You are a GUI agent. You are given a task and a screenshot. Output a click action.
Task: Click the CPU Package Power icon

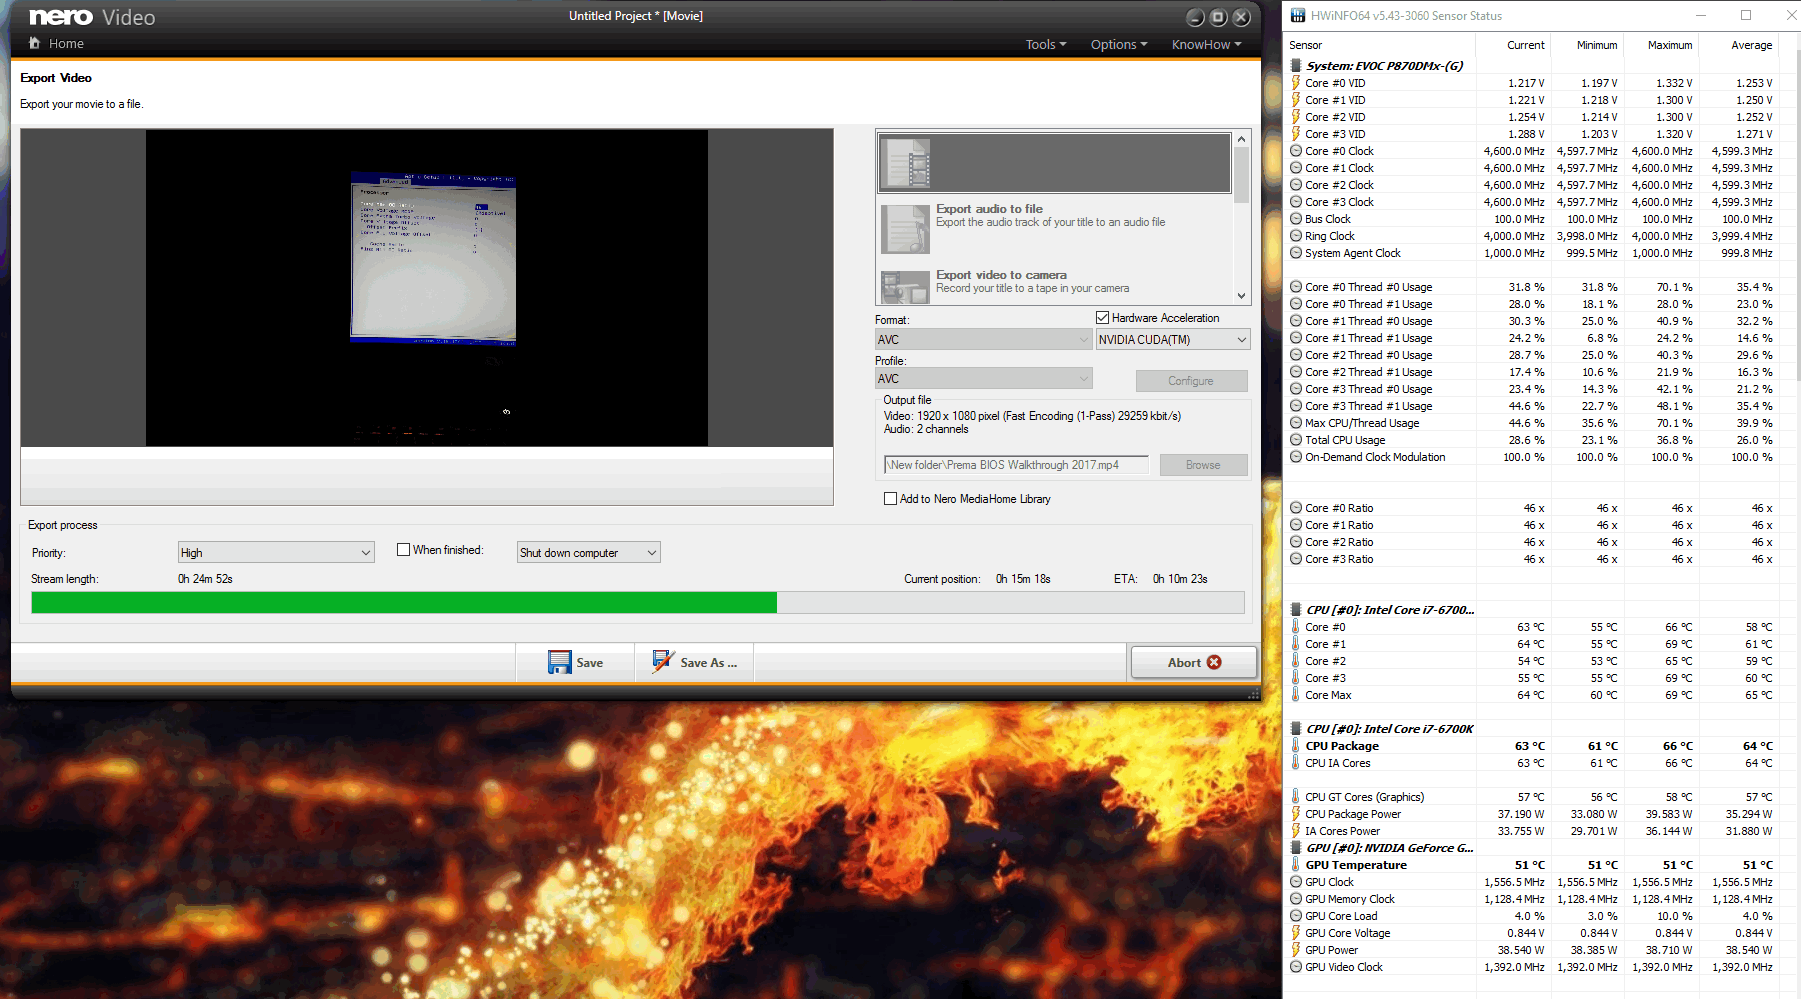[x=1296, y=814]
